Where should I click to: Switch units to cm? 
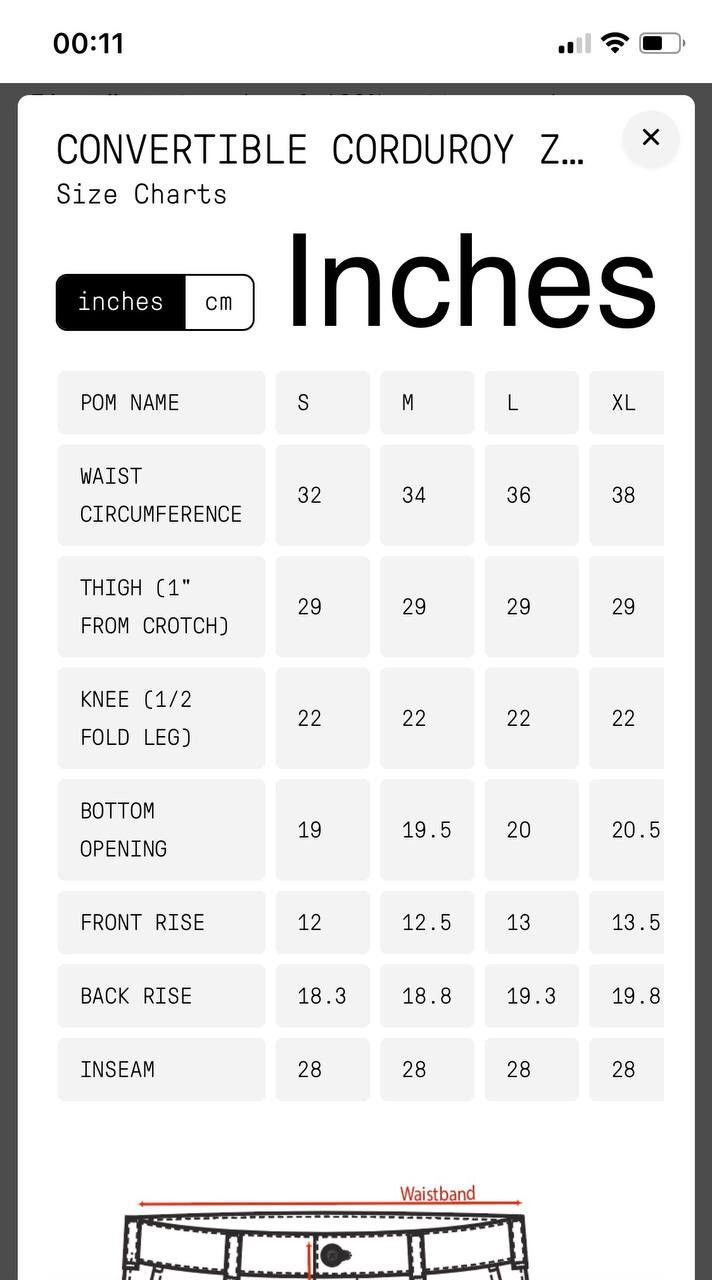(x=219, y=302)
